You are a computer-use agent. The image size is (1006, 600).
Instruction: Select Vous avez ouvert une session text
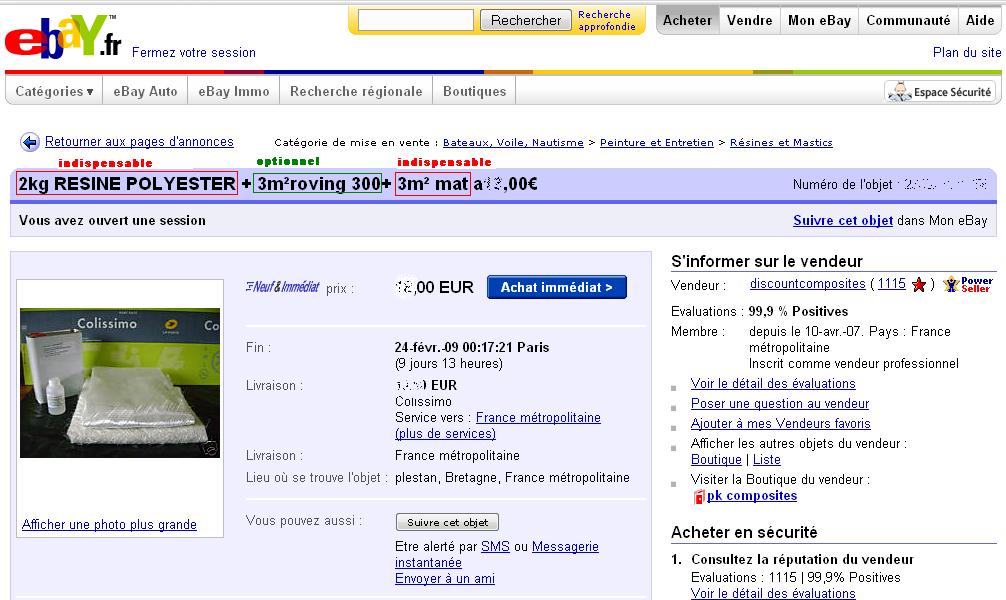click(x=112, y=220)
